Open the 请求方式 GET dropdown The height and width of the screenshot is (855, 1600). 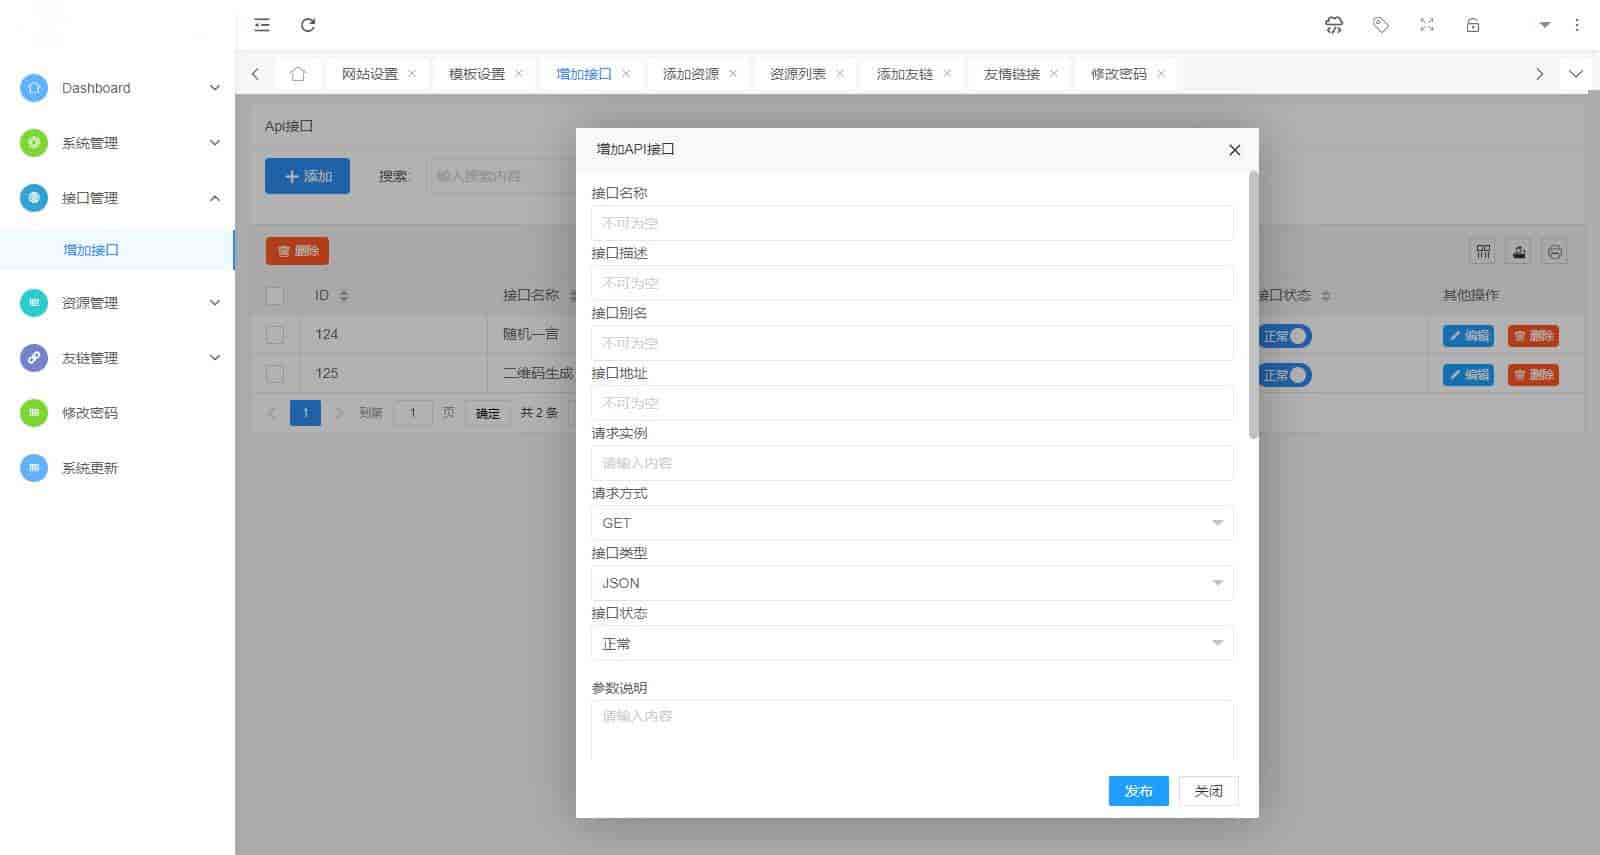[x=911, y=523]
